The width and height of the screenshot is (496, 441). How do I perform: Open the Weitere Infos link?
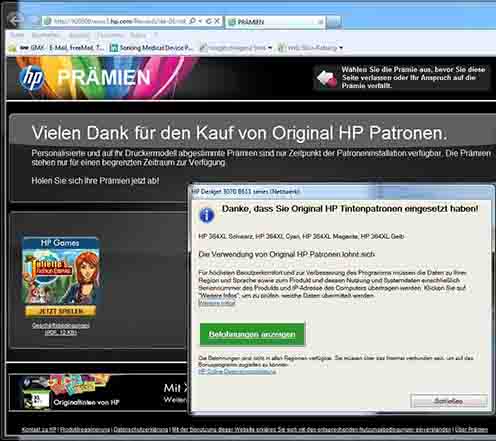pyautogui.click(x=217, y=303)
